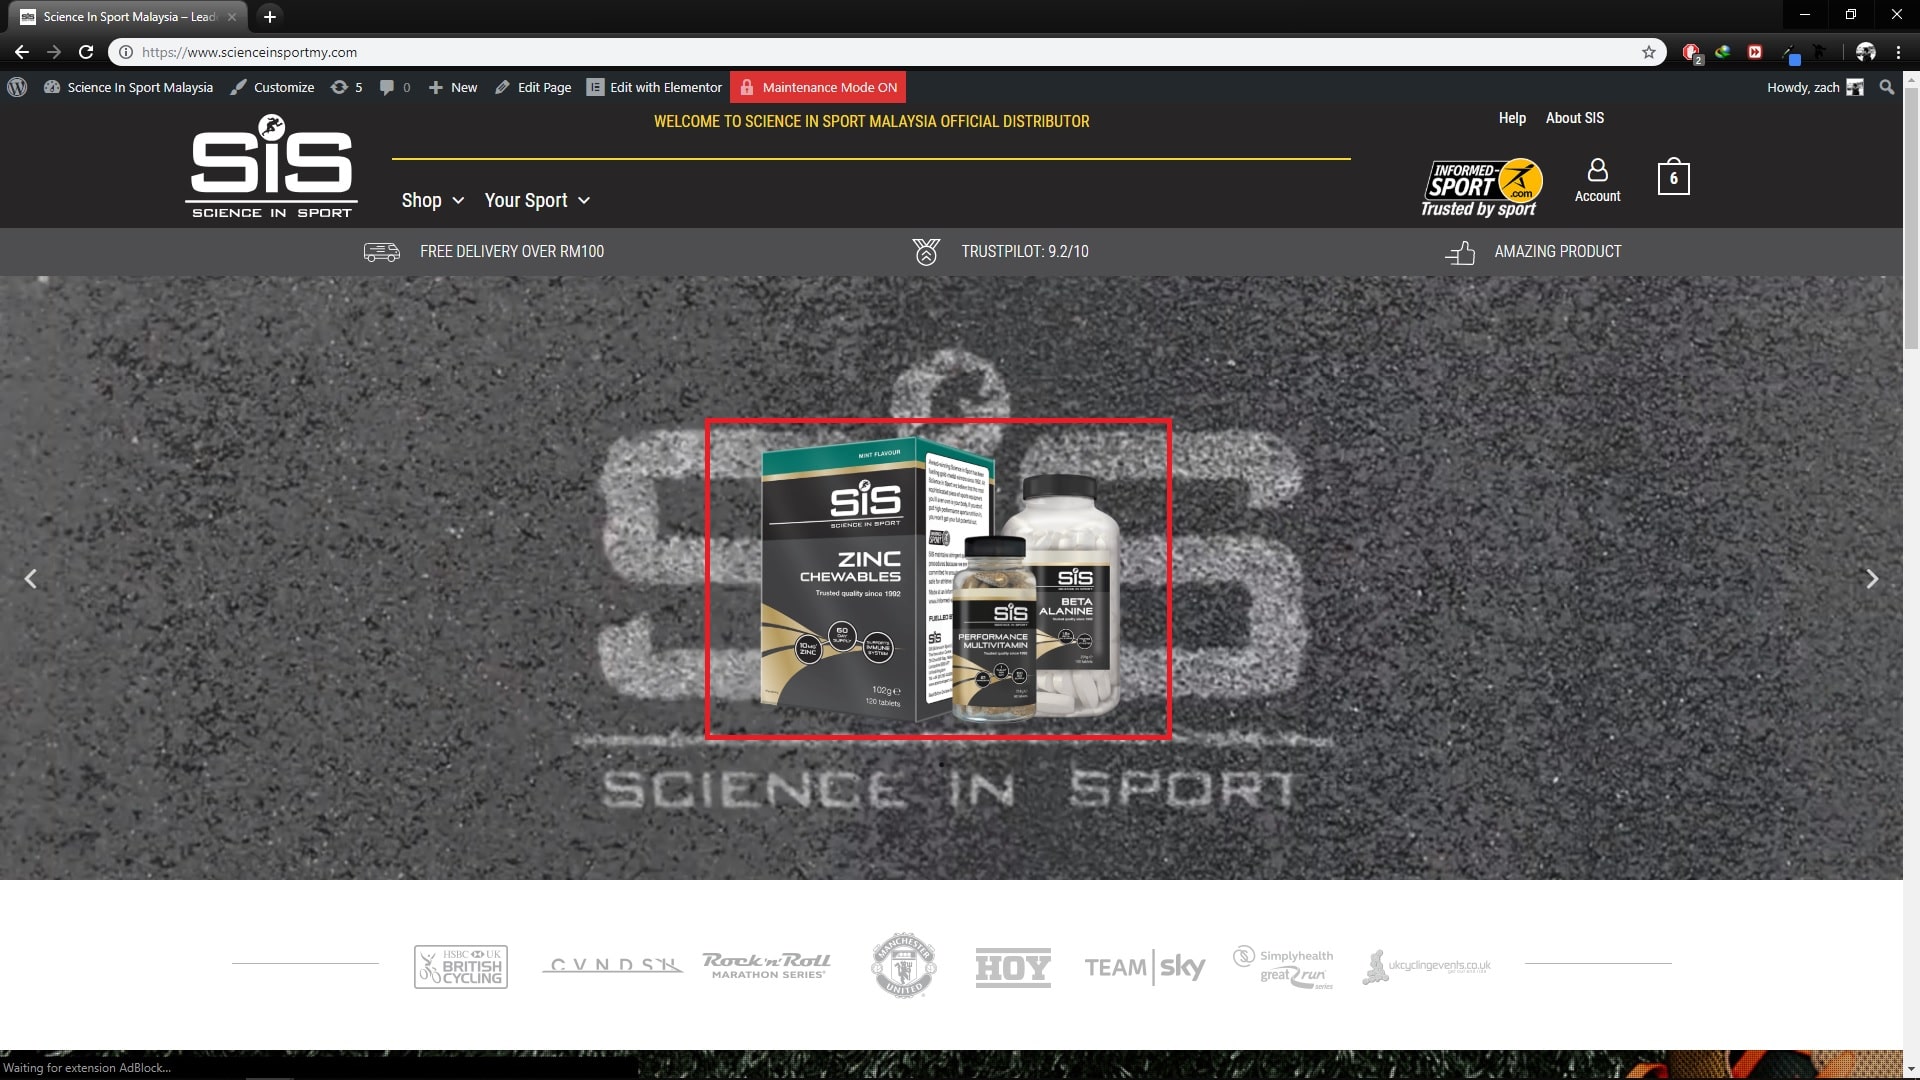This screenshot has height=1080, width=1920.
Task: Expand the Shop dropdown menu
Action: (x=433, y=200)
